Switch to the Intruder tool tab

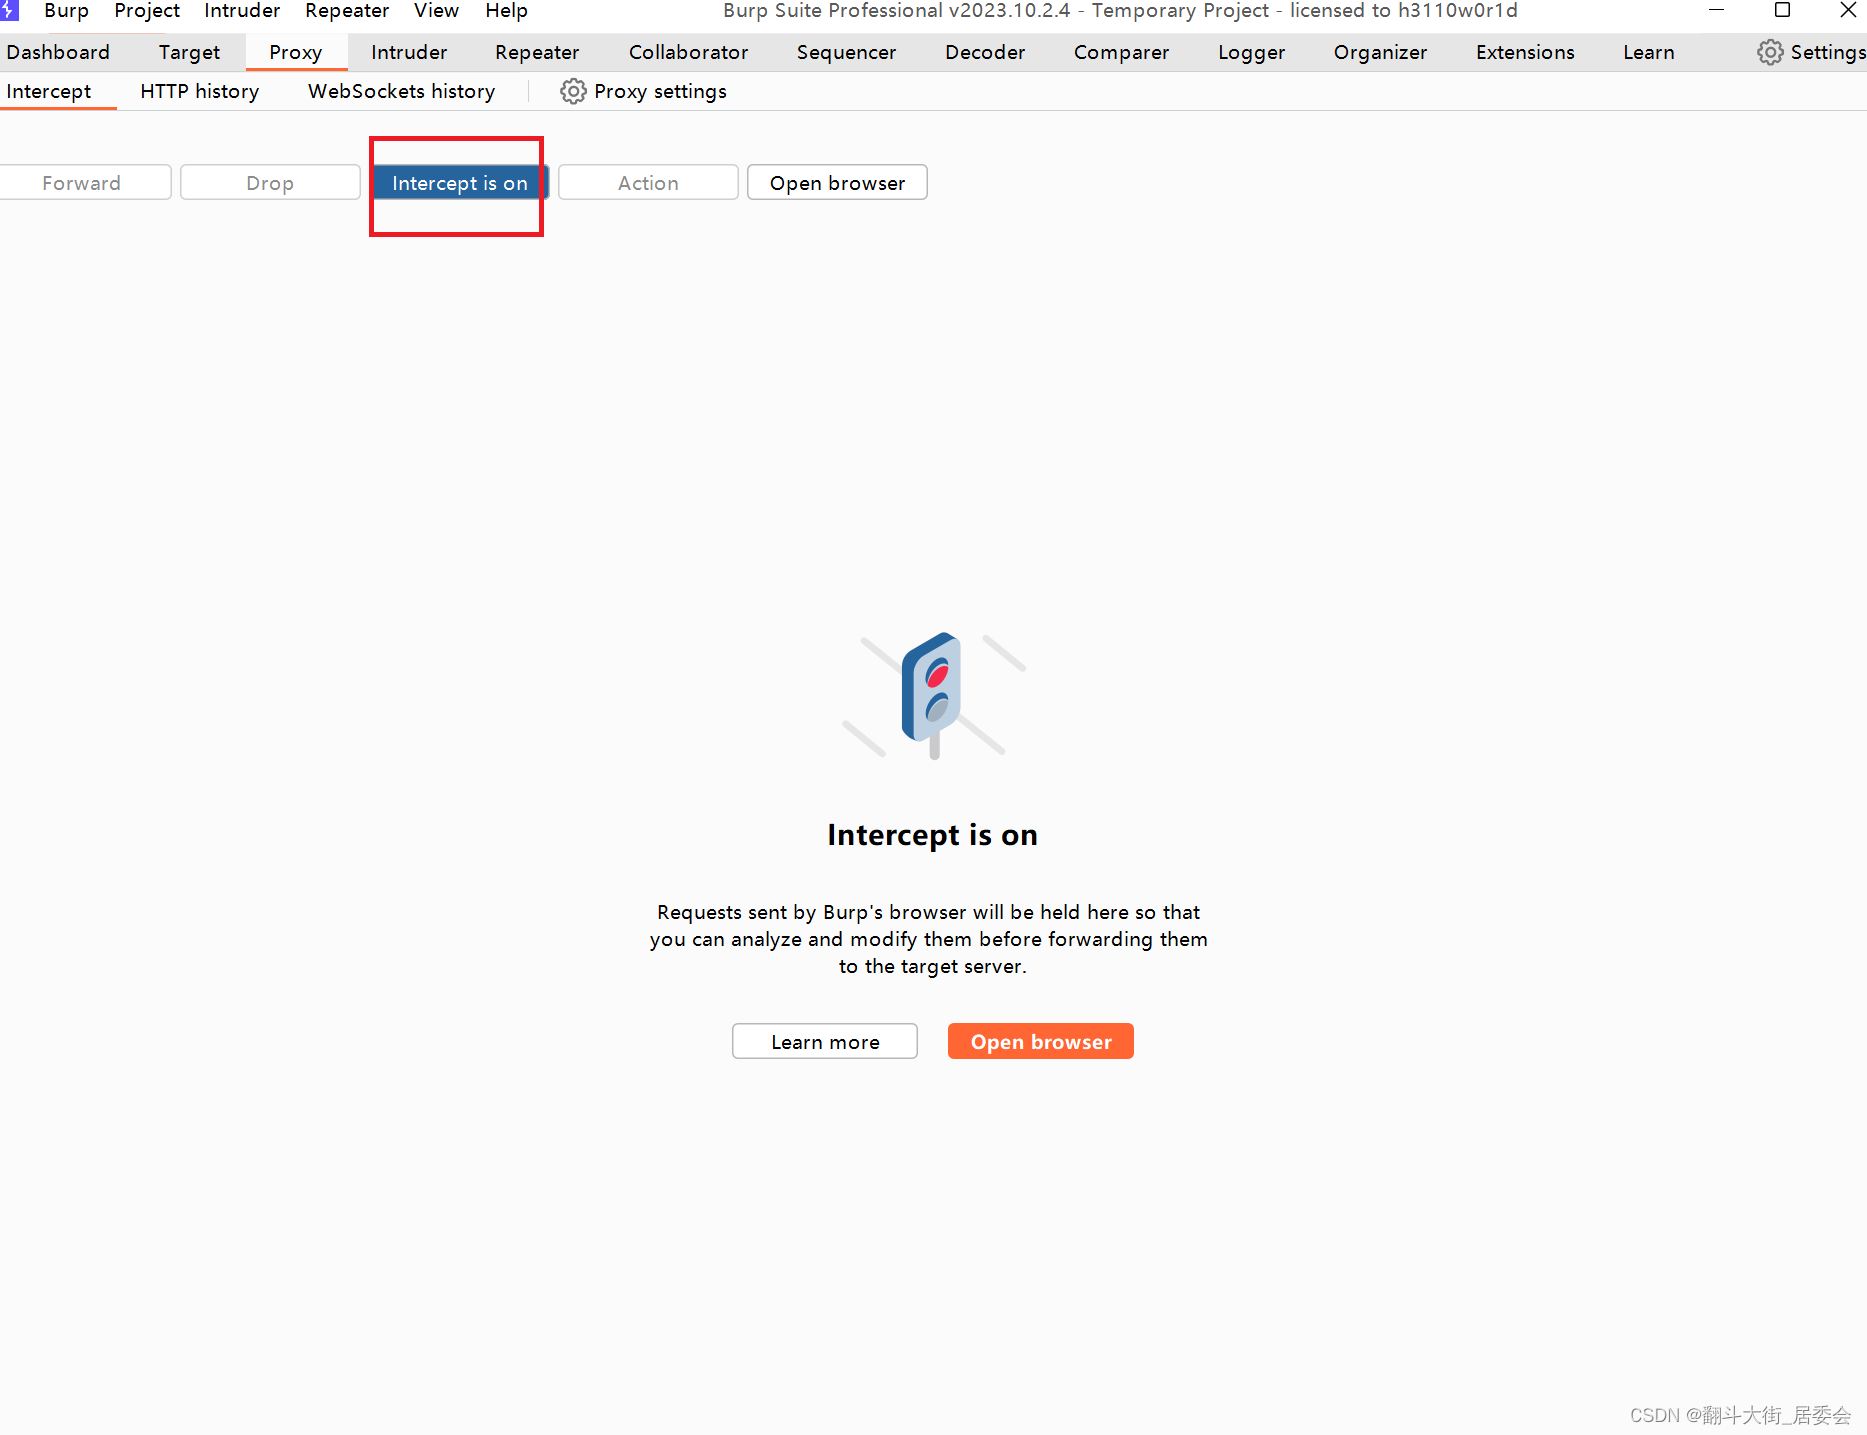(x=409, y=52)
